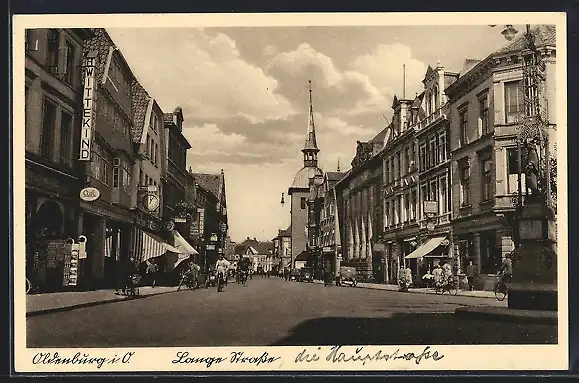Click the vertical WITTEKIND sign

86,109
